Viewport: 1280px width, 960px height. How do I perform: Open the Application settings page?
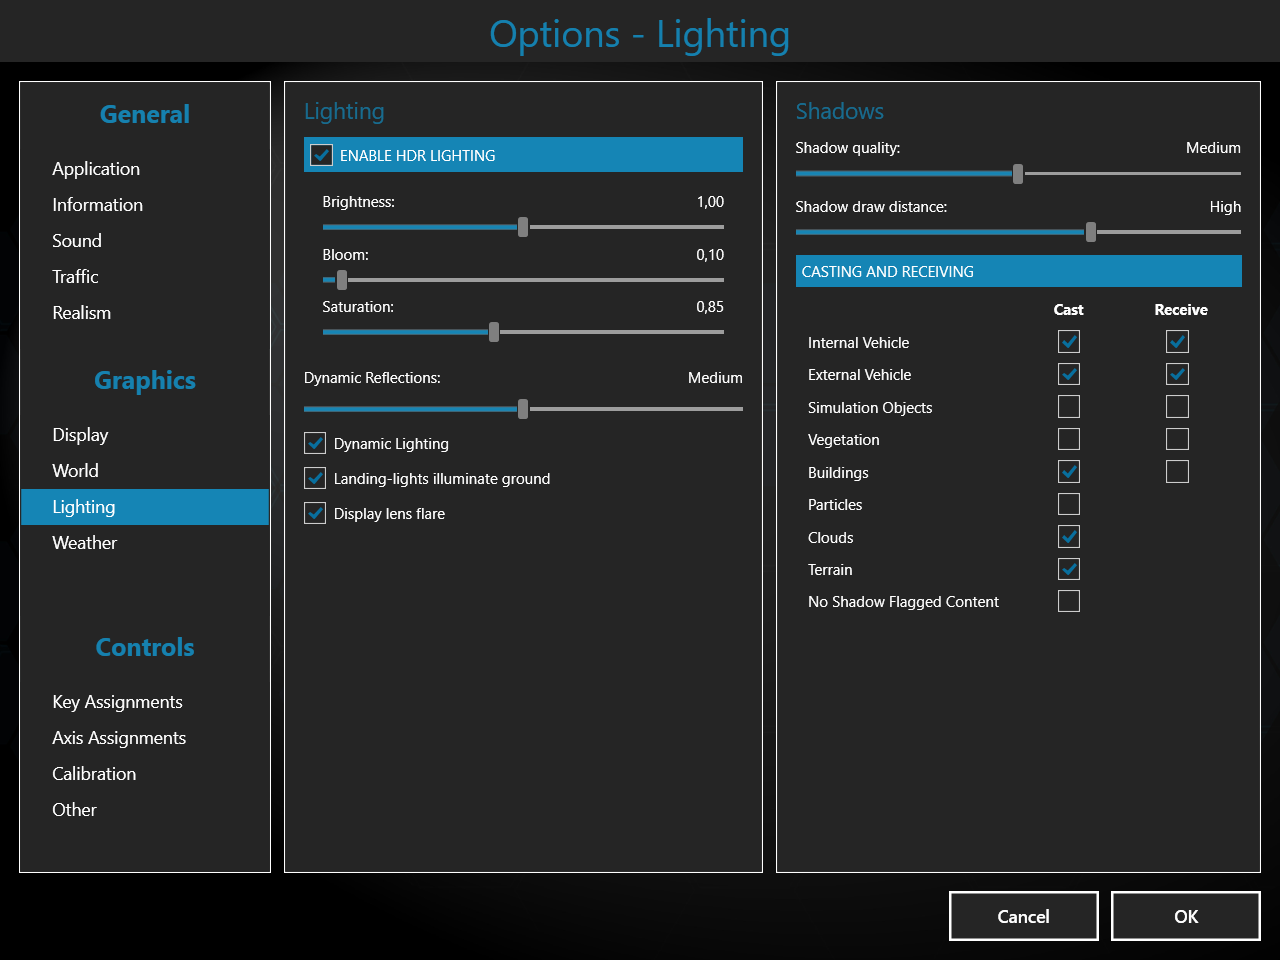pos(96,169)
